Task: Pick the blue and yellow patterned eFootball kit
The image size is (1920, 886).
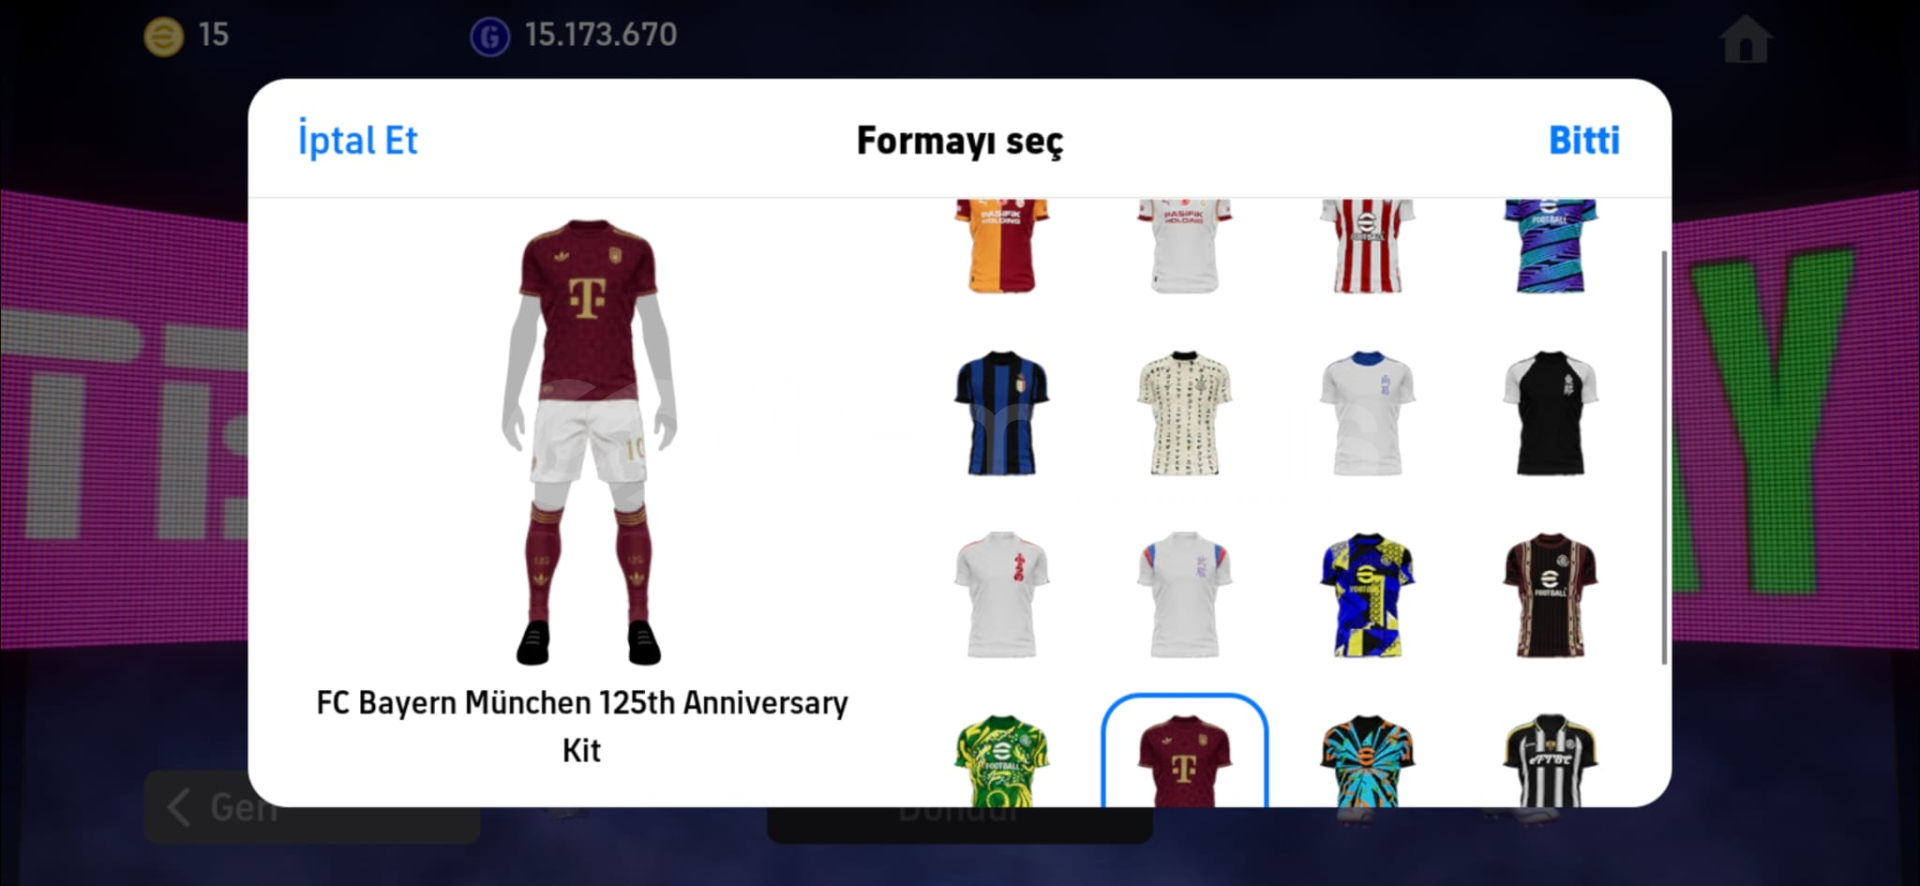Action: coord(1367,595)
